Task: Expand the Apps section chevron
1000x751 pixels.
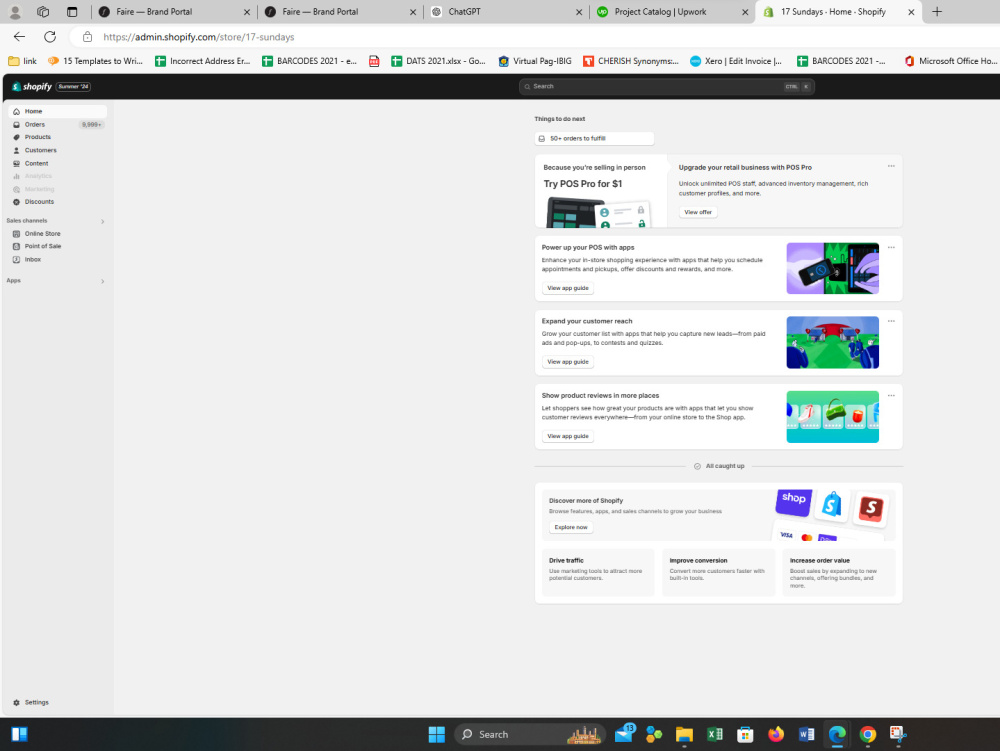Action: pos(102,281)
